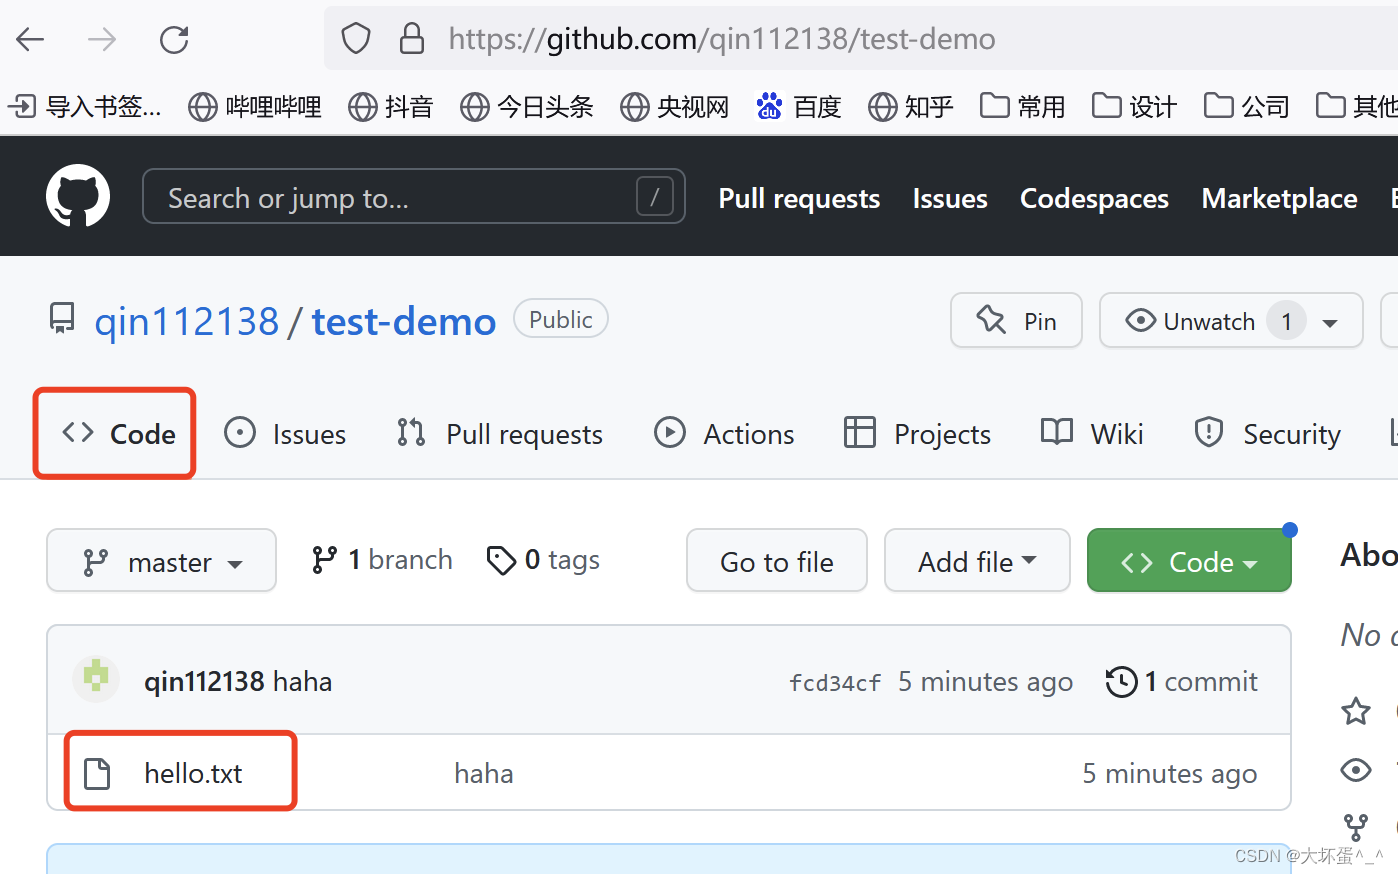Open the 抖音 bookmark
The height and width of the screenshot is (874, 1398).
(391, 106)
